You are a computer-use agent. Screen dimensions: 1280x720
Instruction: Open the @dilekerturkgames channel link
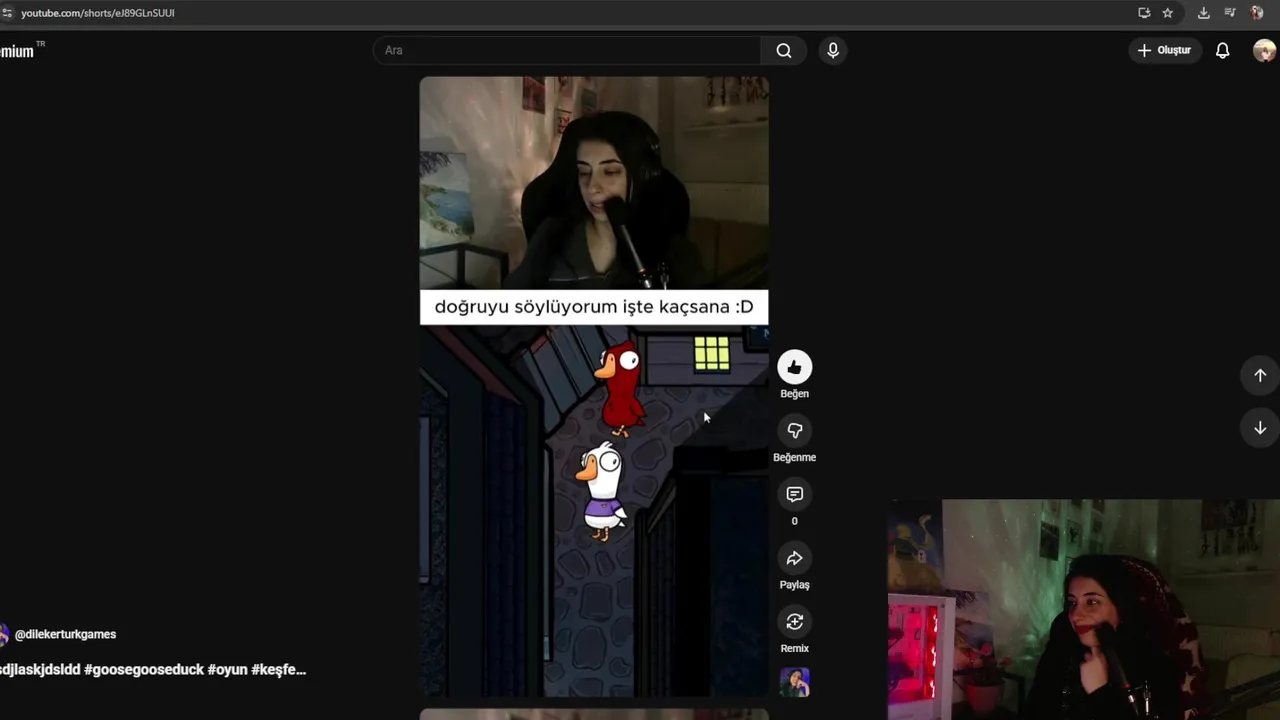tap(65, 634)
